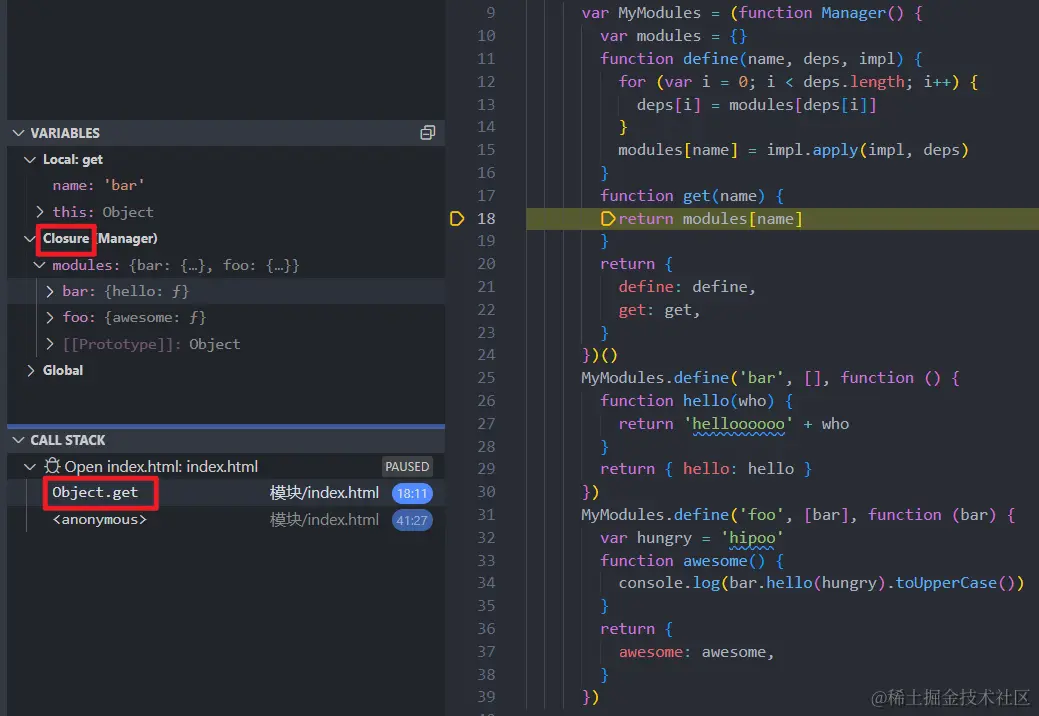Click line number 9 in the gutter
The width and height of the screenshot is (1039, 716).
[490, 13]
